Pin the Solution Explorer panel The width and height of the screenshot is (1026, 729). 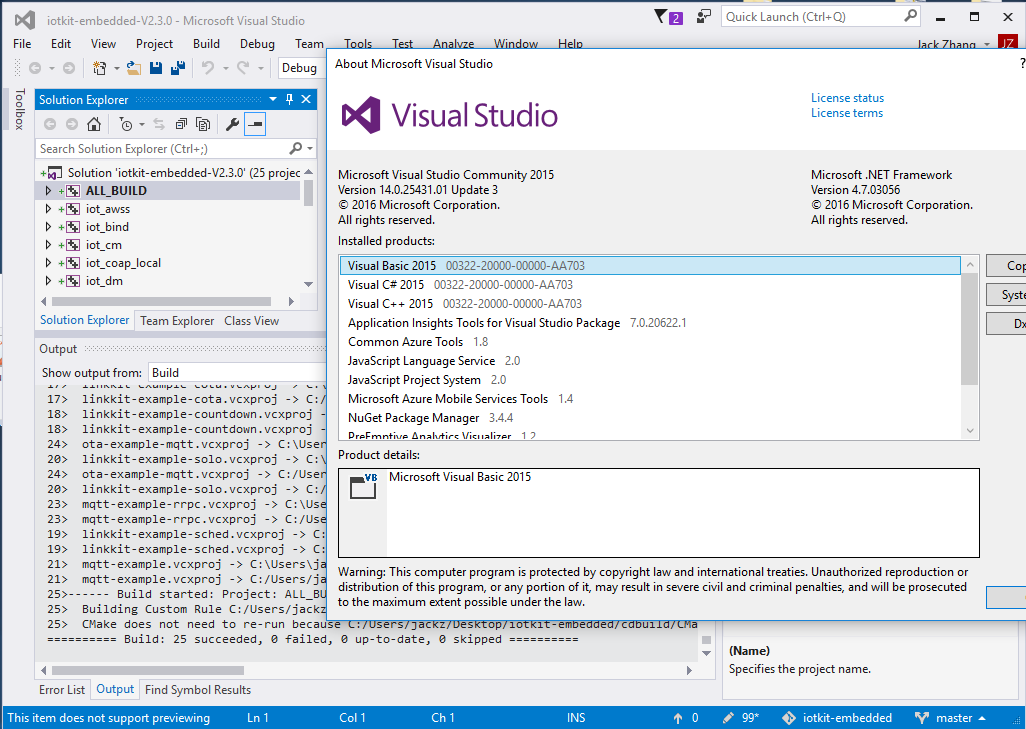289,99
